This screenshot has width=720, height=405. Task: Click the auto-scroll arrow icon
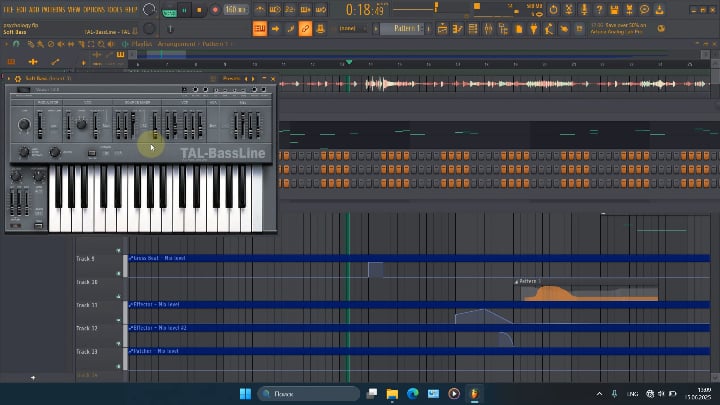pyautogui.click(x=276, y=28)
